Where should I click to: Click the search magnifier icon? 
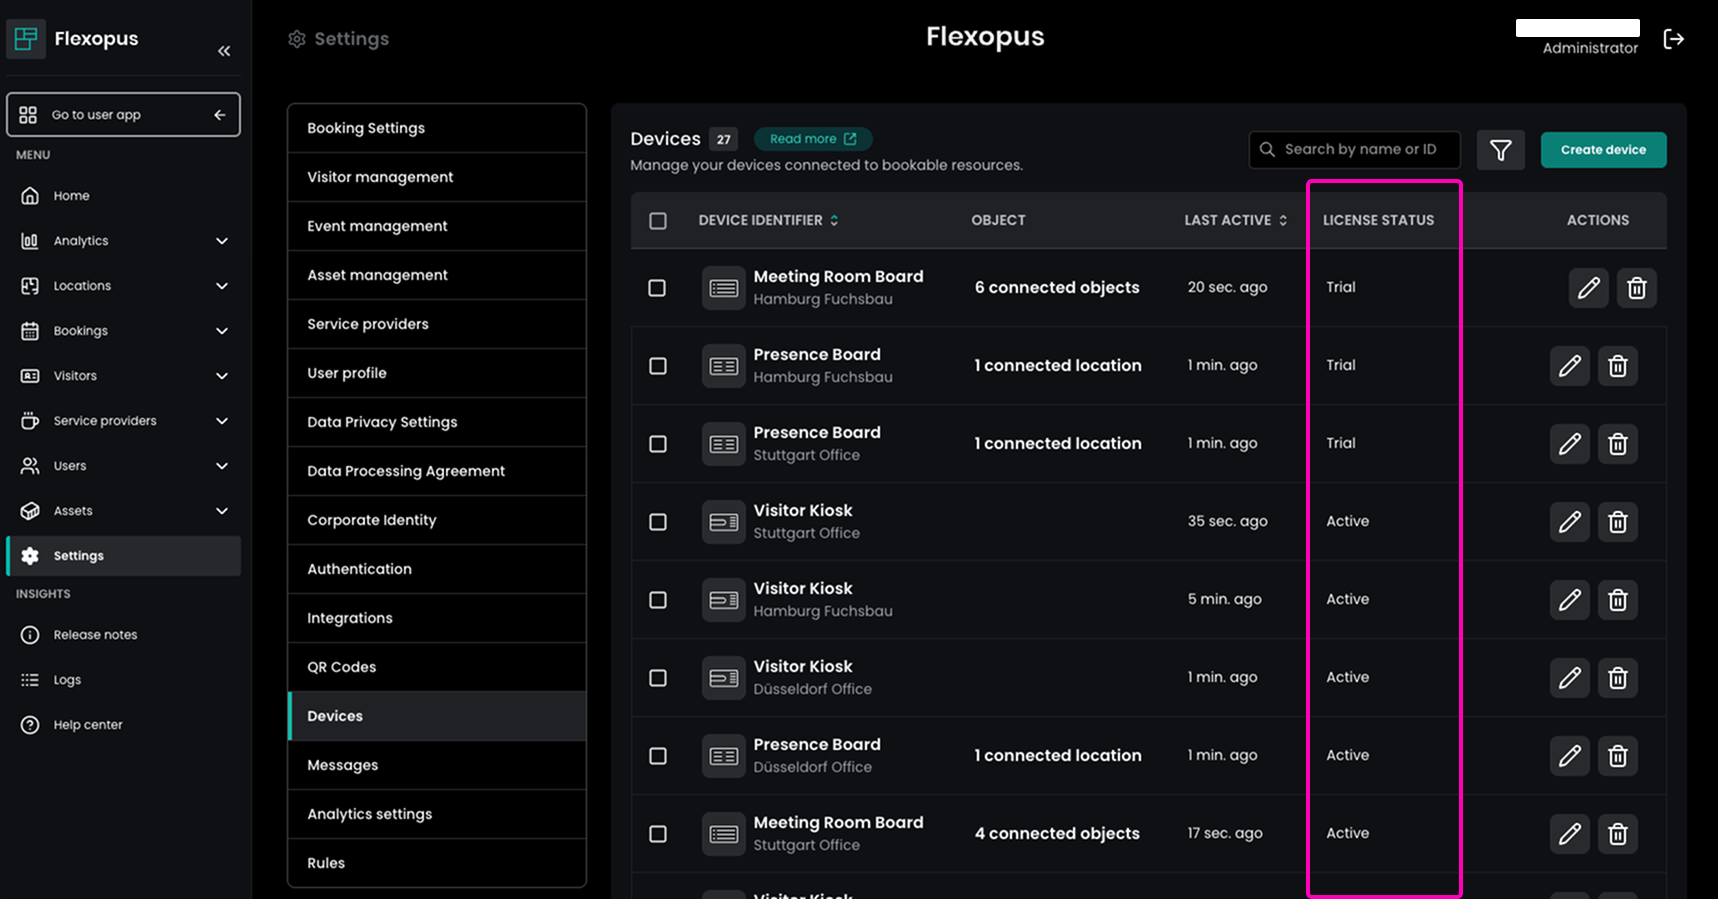pos(1267,149)
